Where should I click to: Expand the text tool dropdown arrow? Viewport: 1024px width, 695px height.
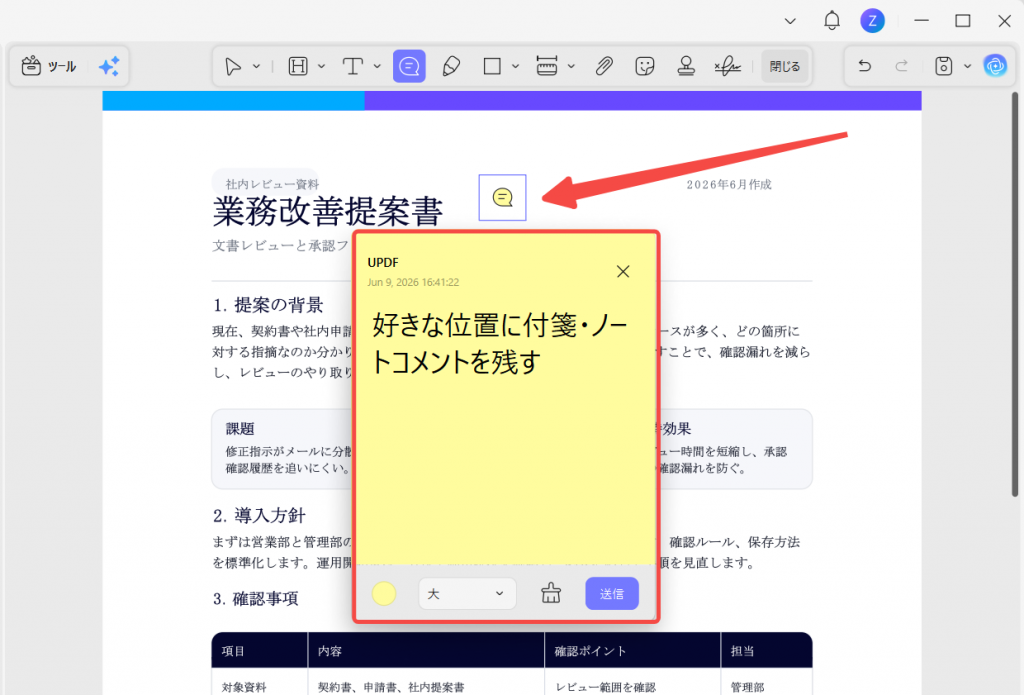377,67
